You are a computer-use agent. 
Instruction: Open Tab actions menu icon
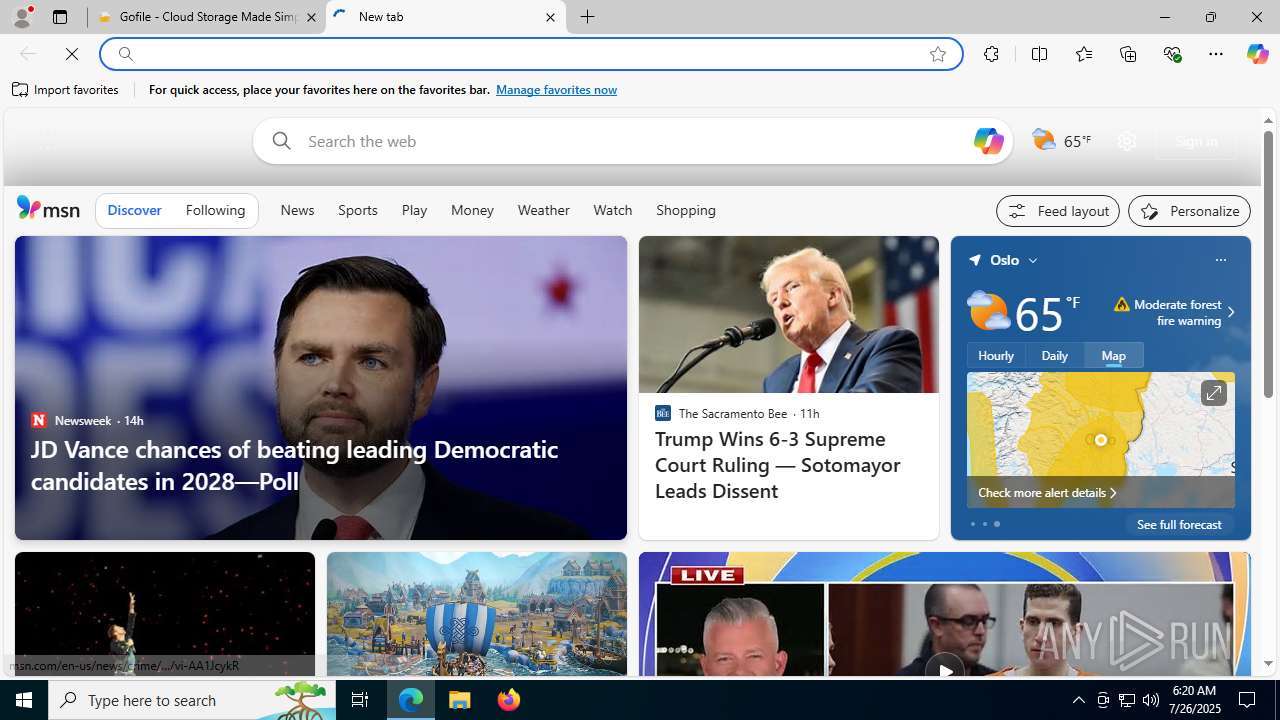(60, 17)
